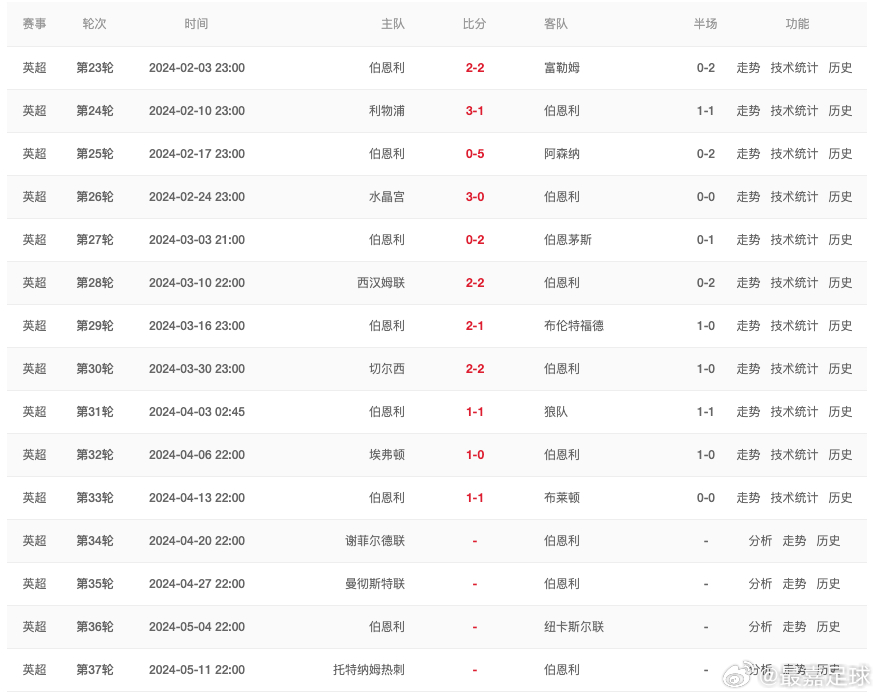Open 历史 for round 25 阿森纳 match
This screenshot has height=696, width=880.
pos(840,154)
